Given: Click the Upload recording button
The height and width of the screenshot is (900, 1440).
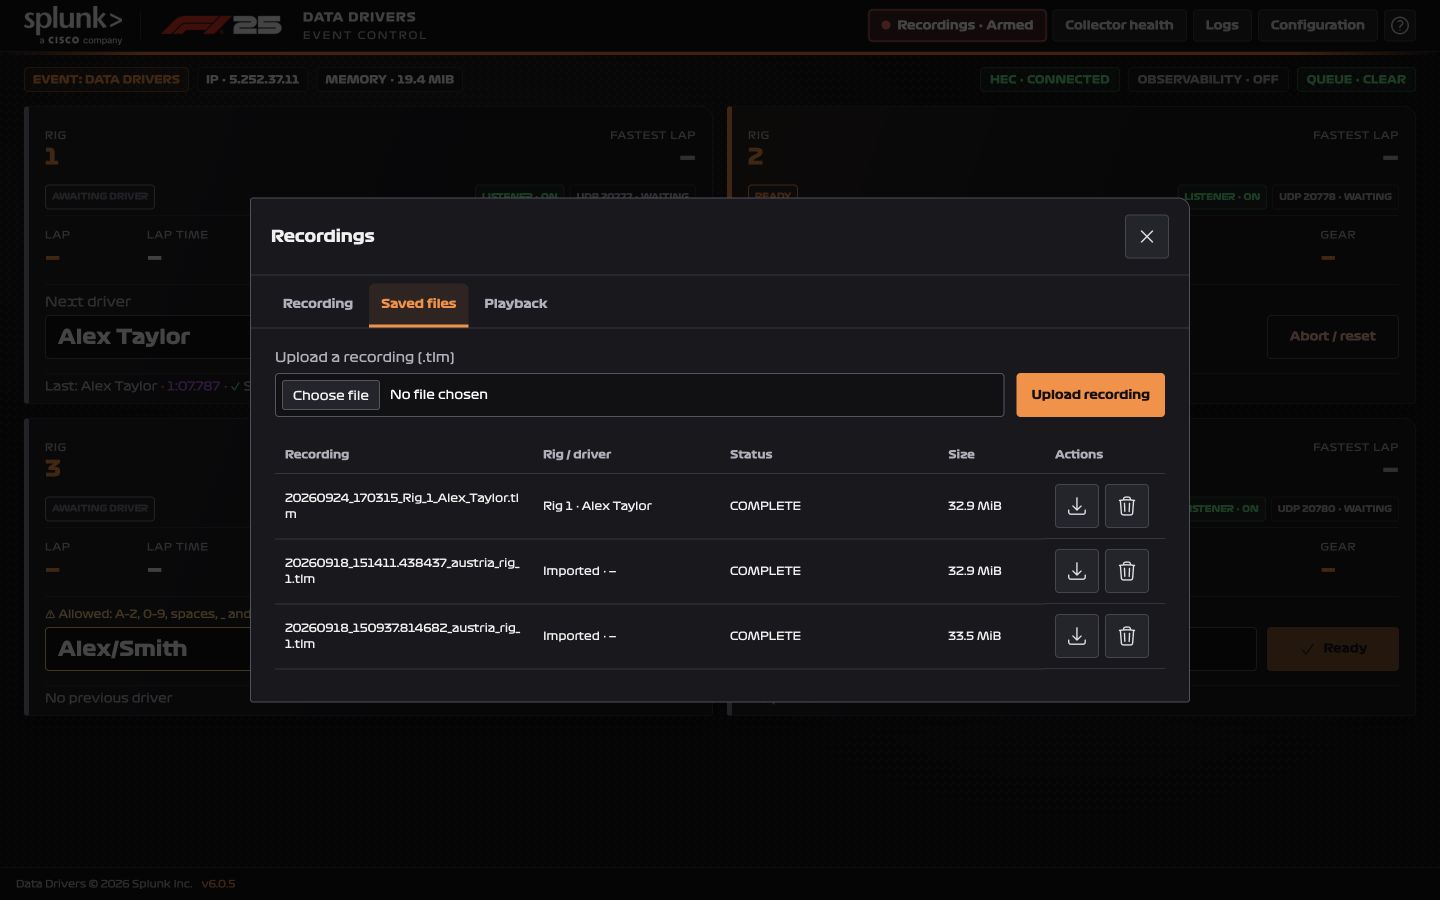Looking at the screenshot, I should pyautogui.click(x=1091, y=395).
